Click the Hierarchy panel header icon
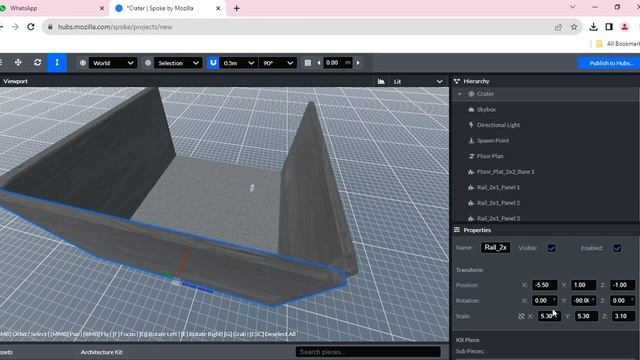640x360 pixels. pos(457,81)
